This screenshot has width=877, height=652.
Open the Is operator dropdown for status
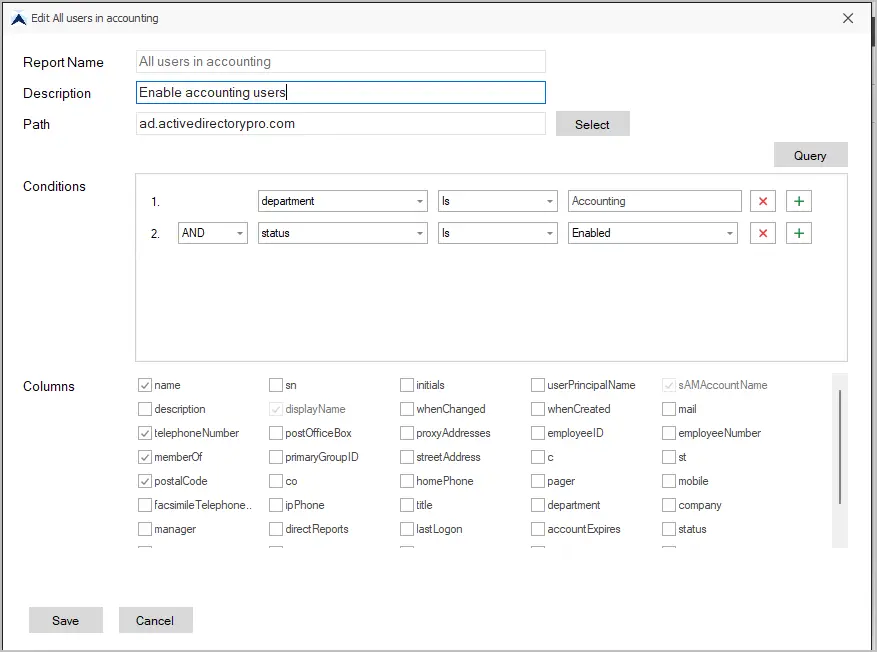[x=498, y=233]
